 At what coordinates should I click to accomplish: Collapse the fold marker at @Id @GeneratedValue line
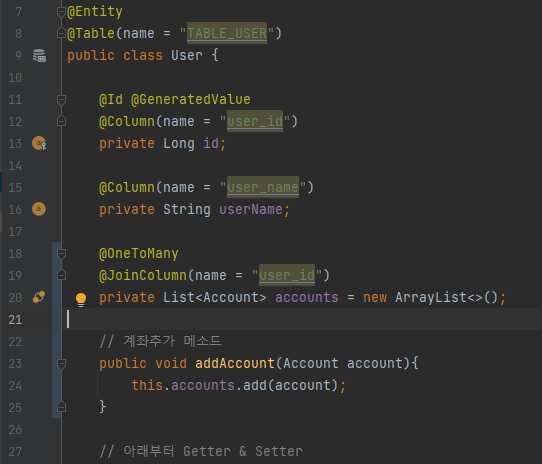click(x=61, y=100)
